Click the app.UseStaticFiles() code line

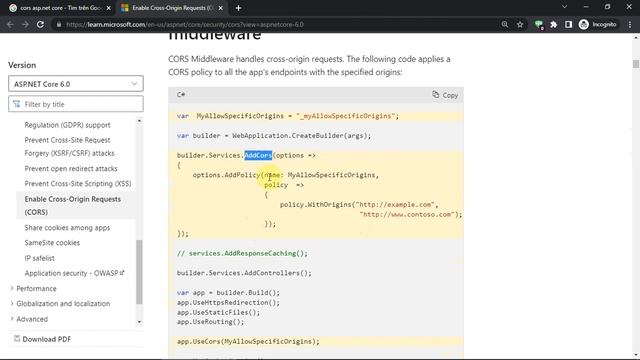point(218,312)
